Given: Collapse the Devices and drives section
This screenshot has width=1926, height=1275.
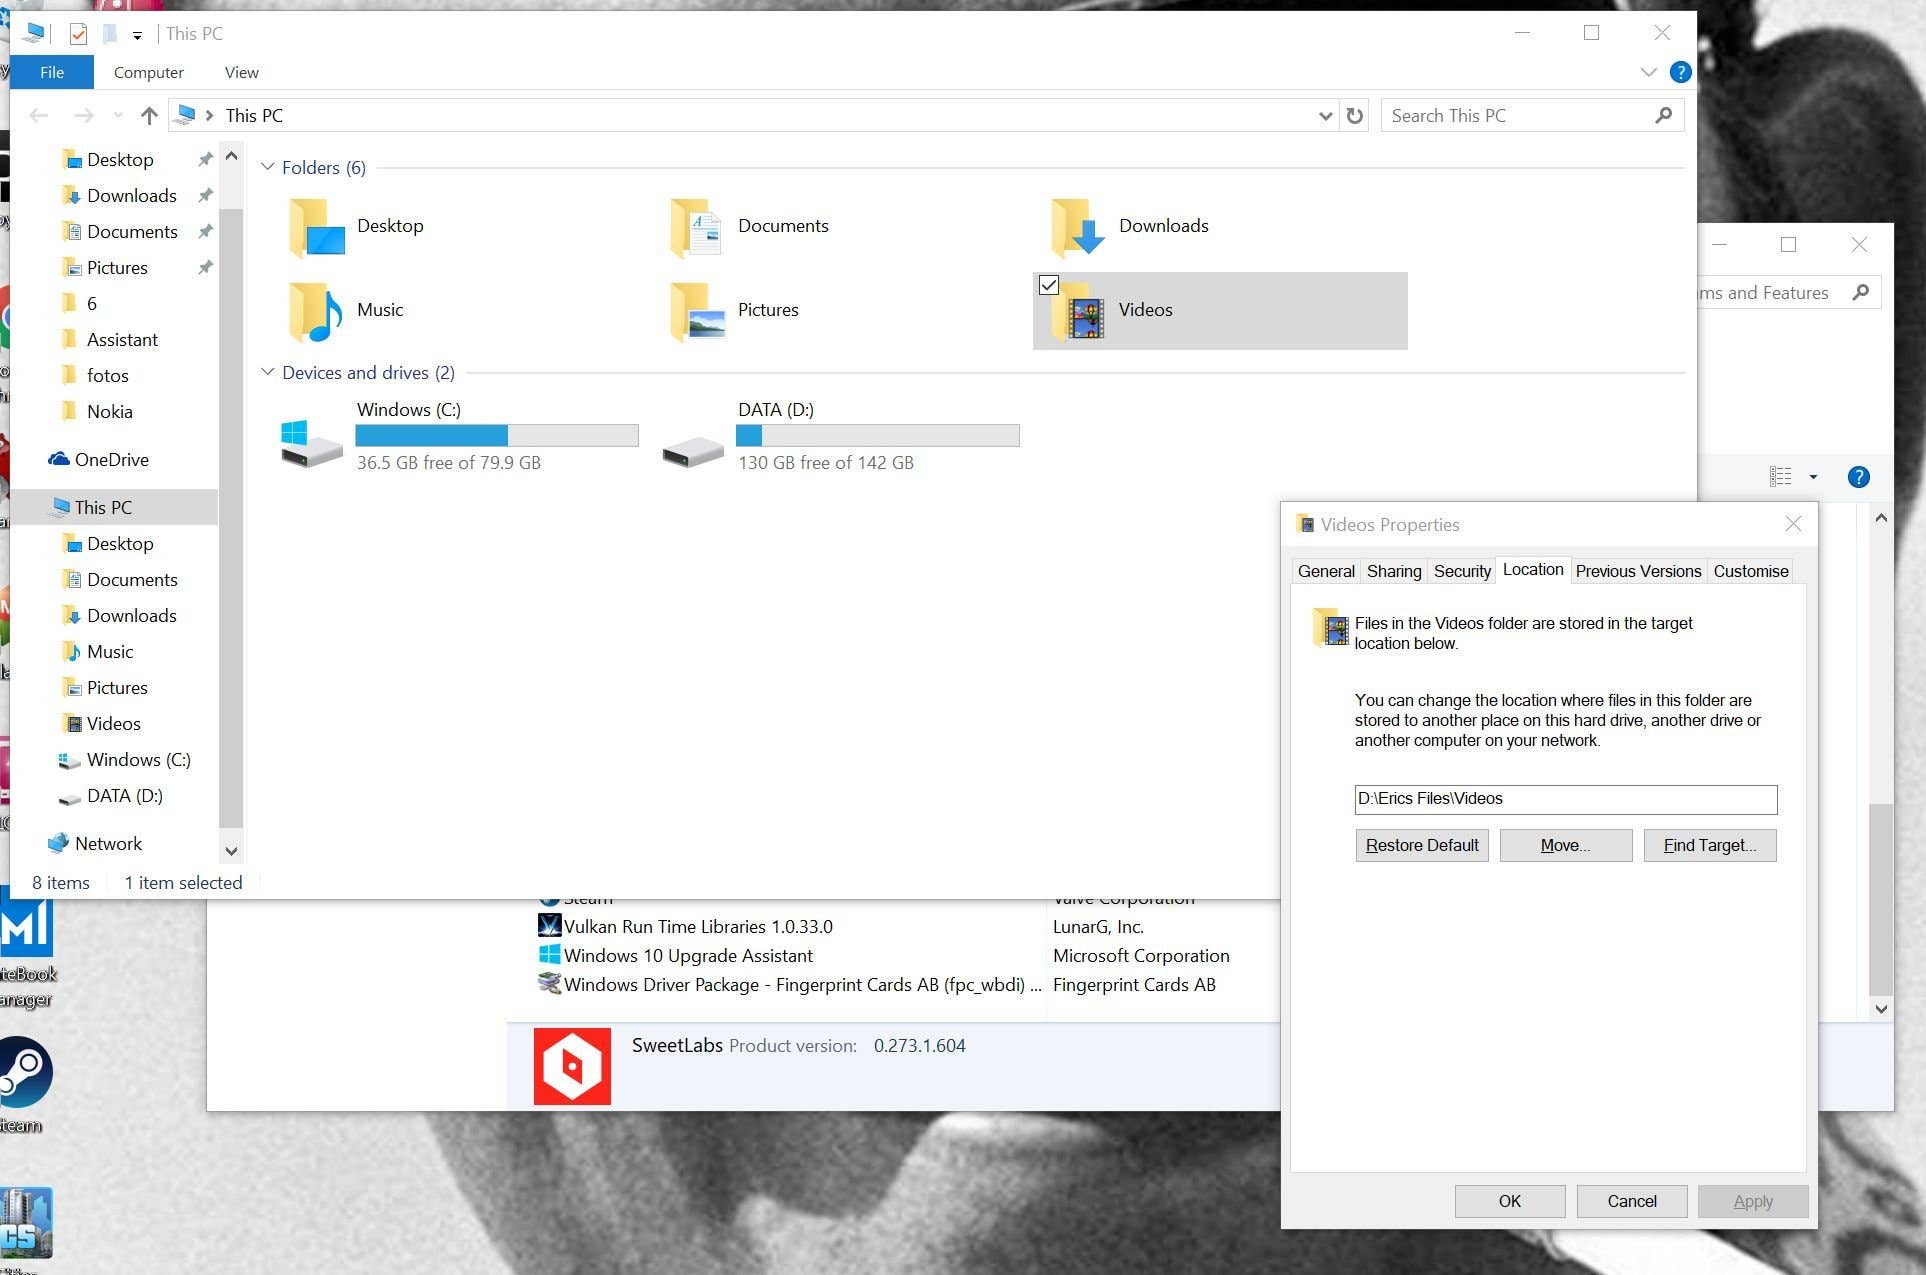Looking at the screenshot, I should (267, 371).
